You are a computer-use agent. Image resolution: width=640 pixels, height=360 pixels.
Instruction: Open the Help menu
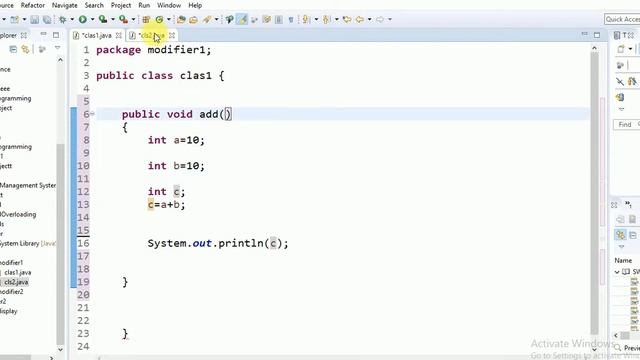195,5
